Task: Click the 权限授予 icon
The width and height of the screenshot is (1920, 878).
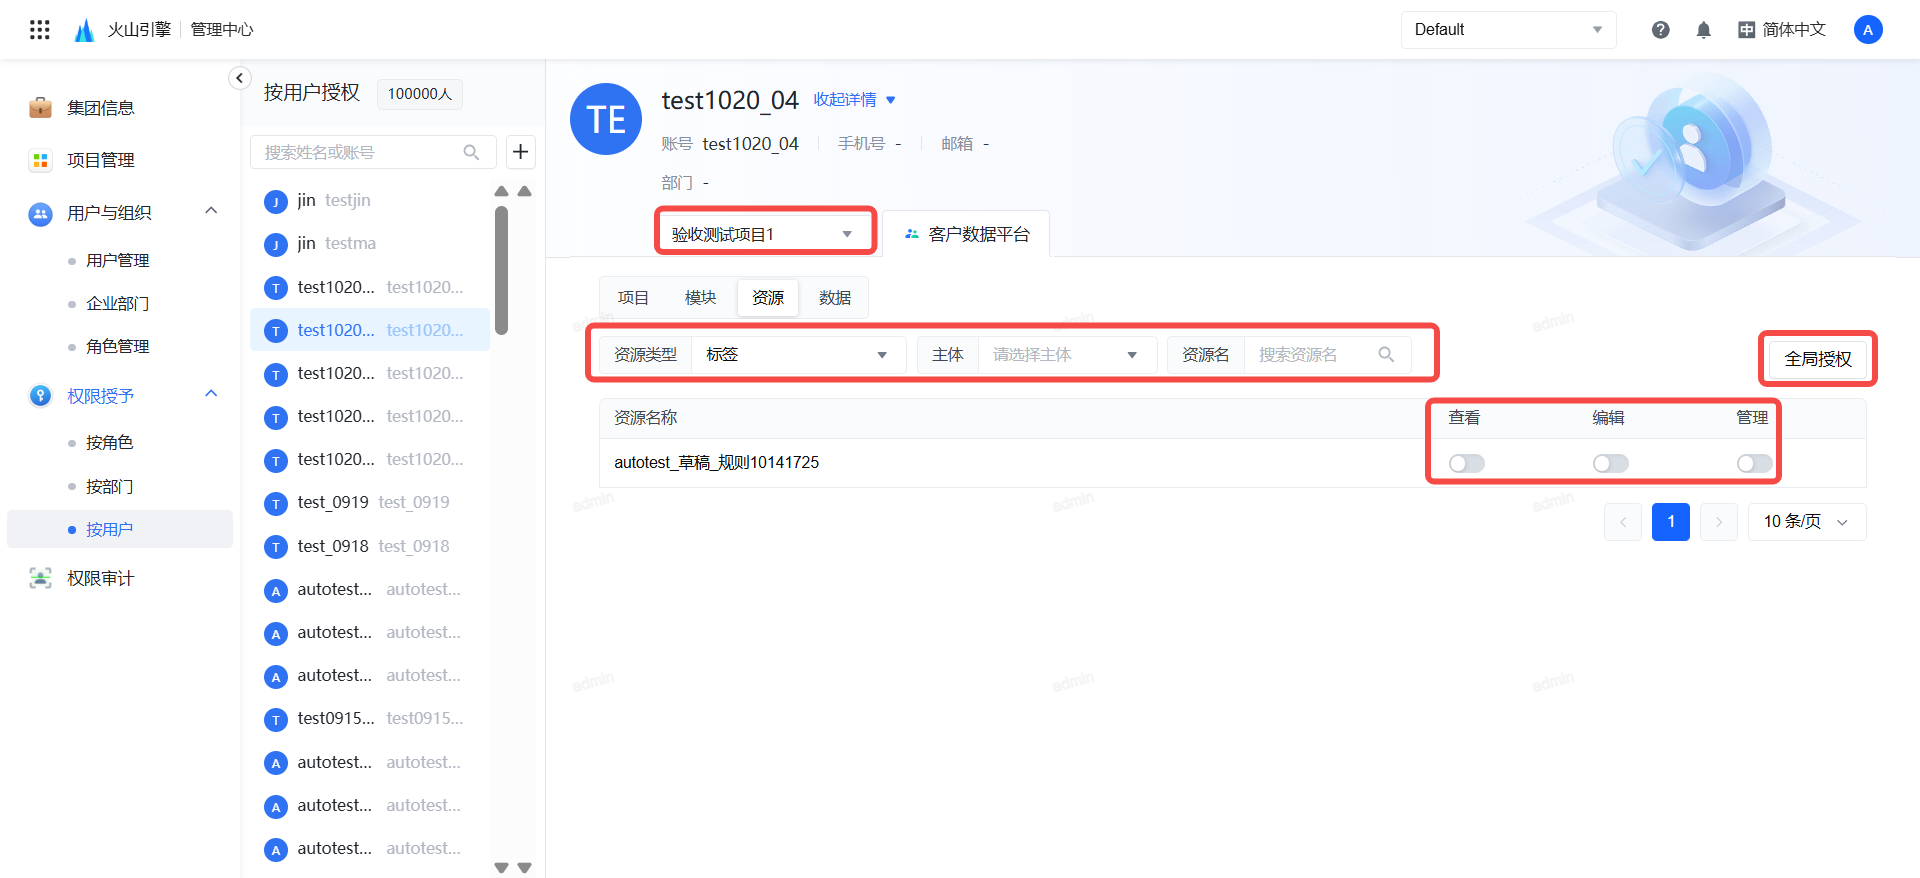Action: coord(40,396)
